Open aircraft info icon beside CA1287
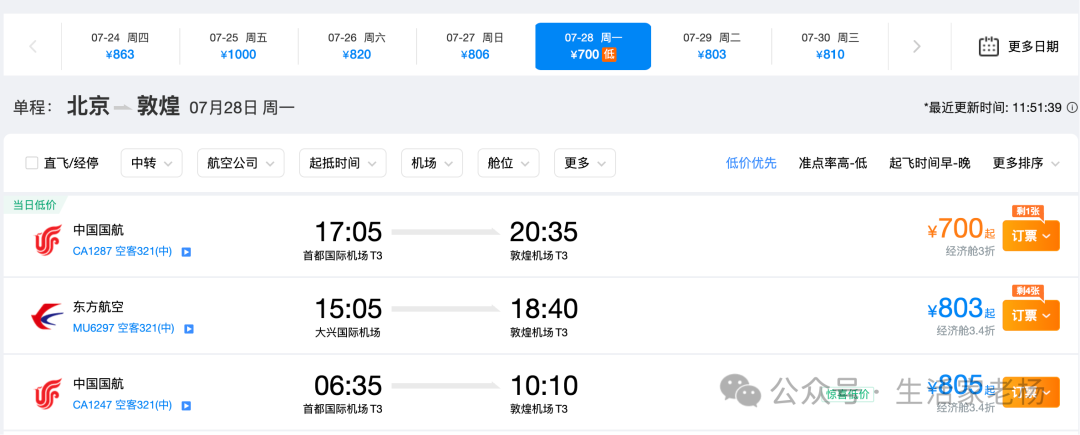Image resolution: width=1080 pixels, height=435 pixels. tap(186, 253)
